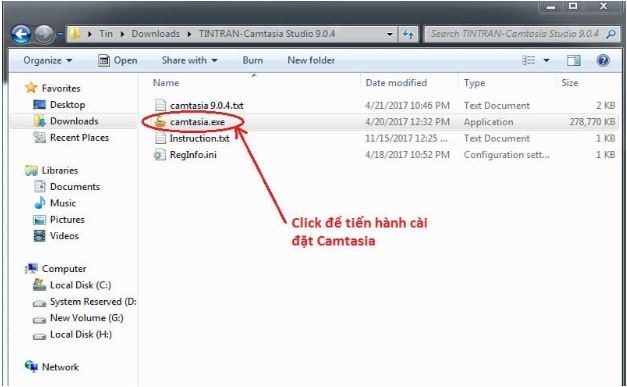Click the search magnifier icon

(611, 34)
